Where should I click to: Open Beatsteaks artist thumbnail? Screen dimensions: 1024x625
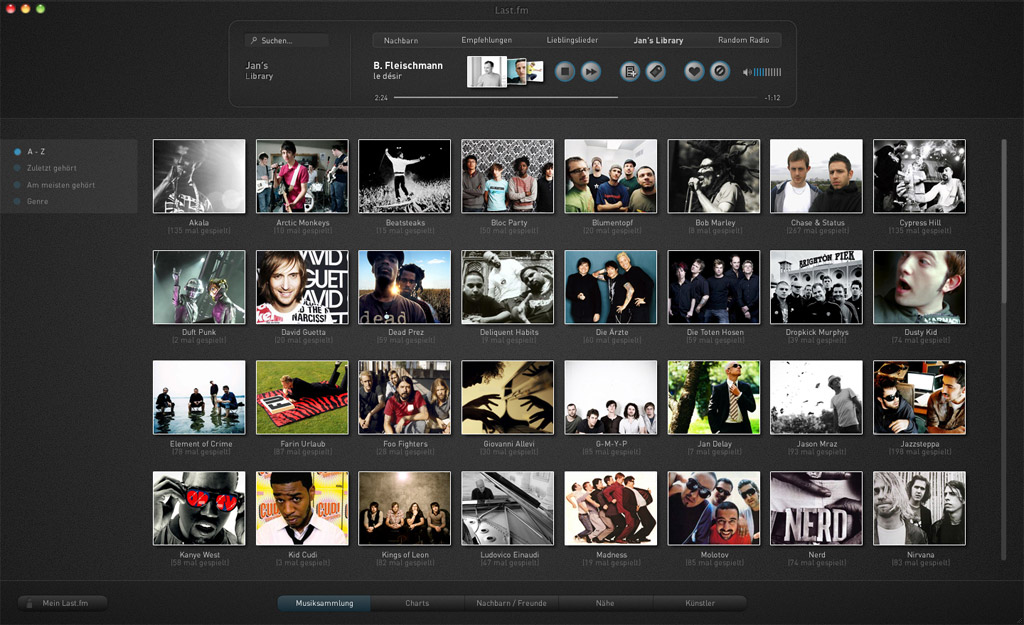[404, 176]
